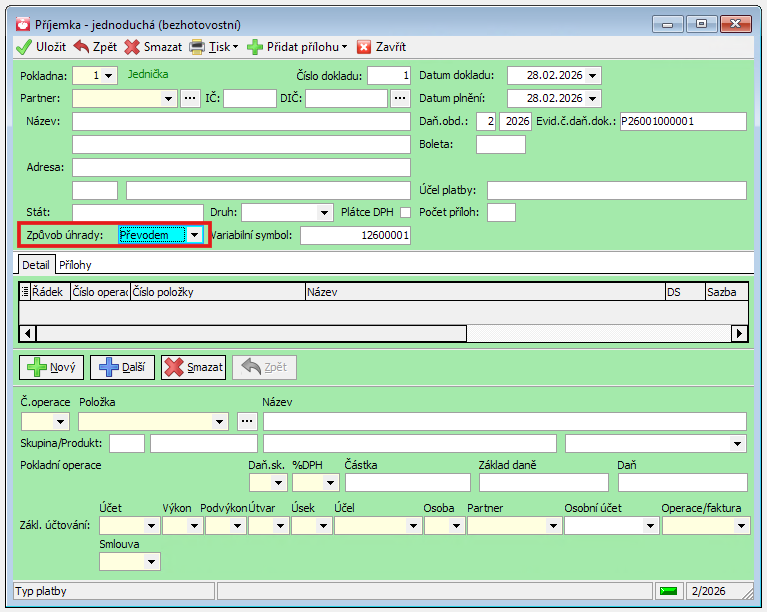Open DIČ lookup ellipsis button
The height and width of the screenshot is (612, 767).
tap(400, 98)
